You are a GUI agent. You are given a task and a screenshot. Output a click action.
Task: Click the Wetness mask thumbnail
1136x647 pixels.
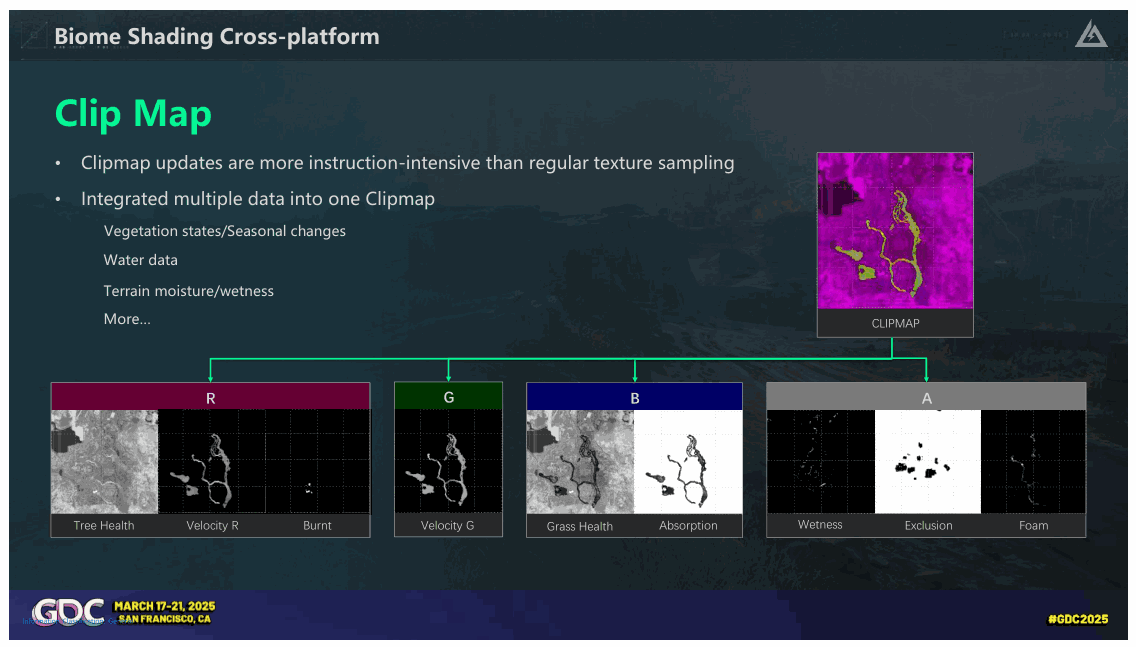(x=821, y=462)
